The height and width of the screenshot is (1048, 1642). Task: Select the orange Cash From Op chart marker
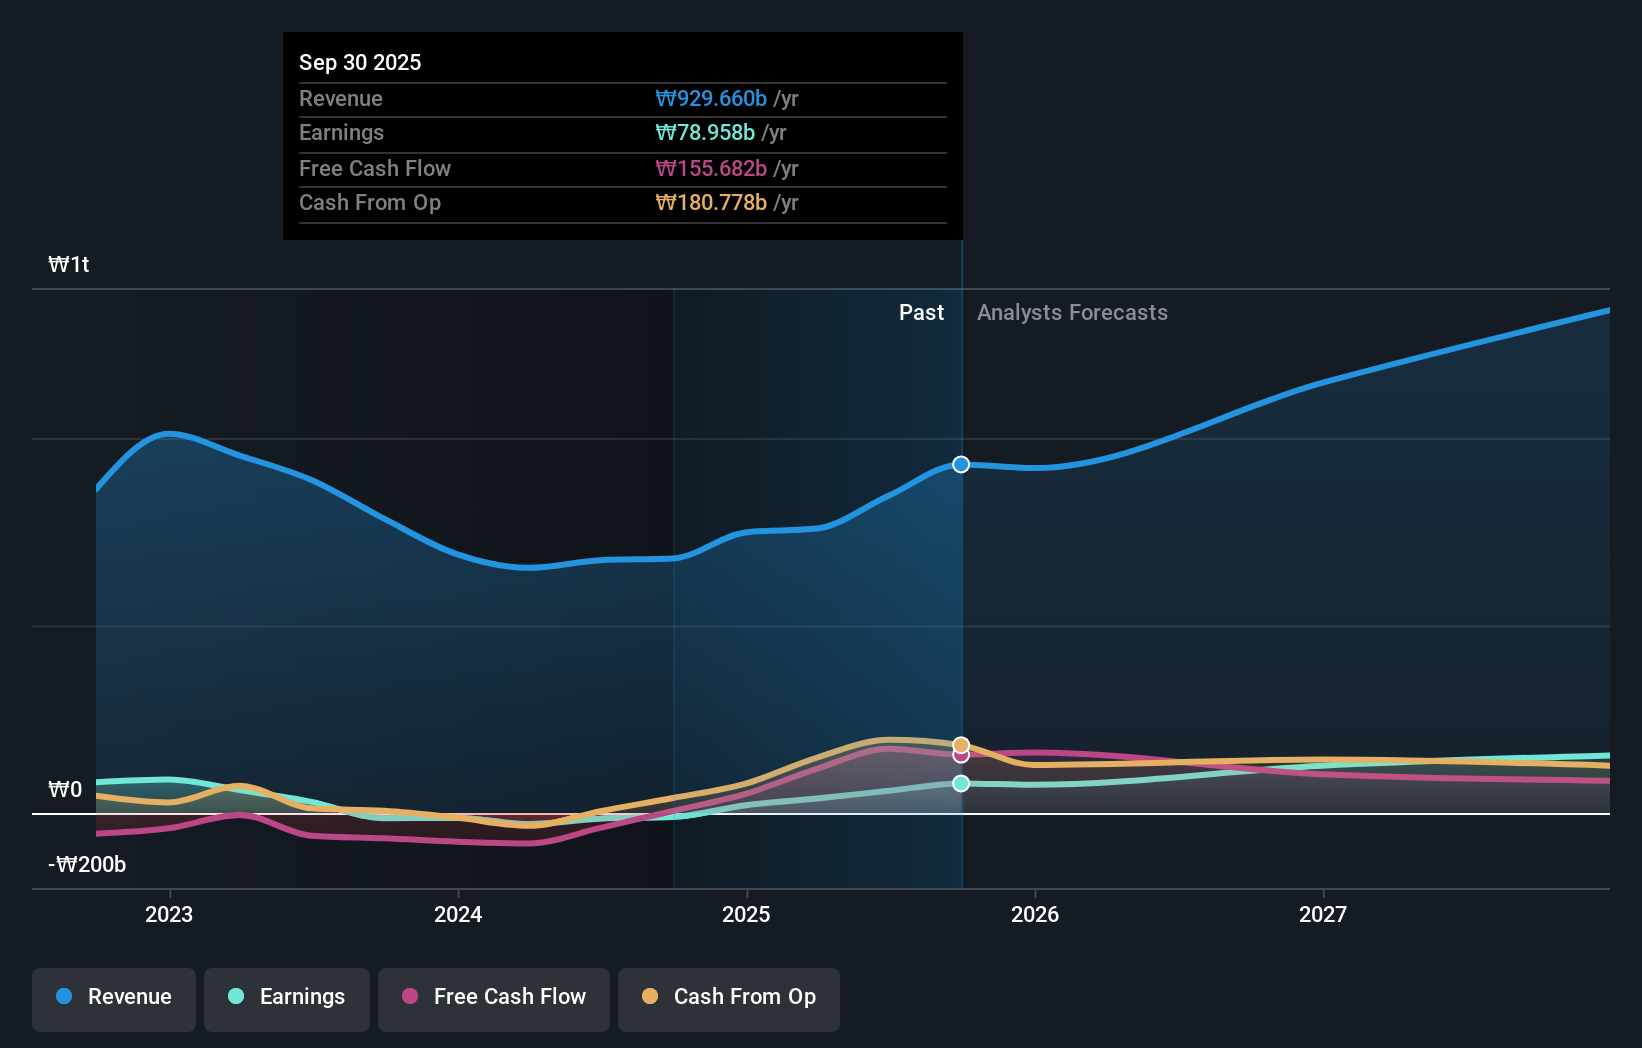click(960, 744)
